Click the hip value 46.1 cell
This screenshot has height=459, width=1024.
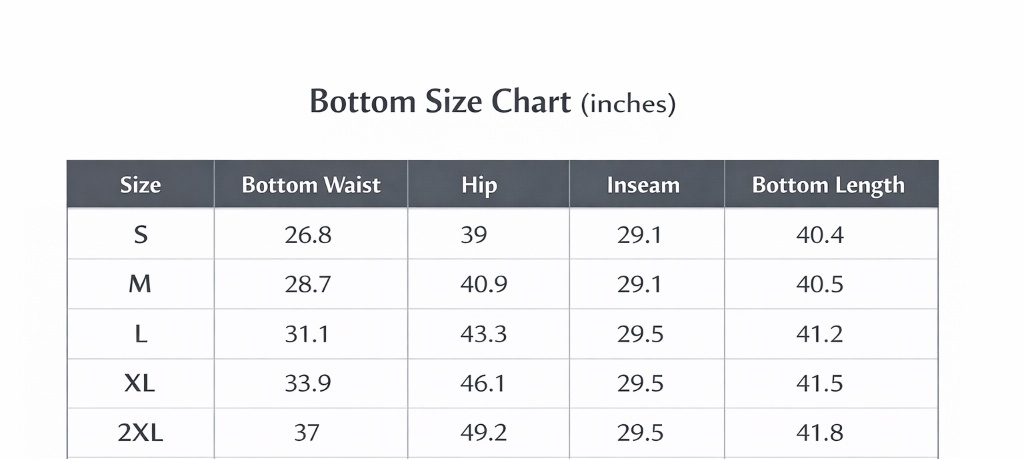click(x=484, y=383)
